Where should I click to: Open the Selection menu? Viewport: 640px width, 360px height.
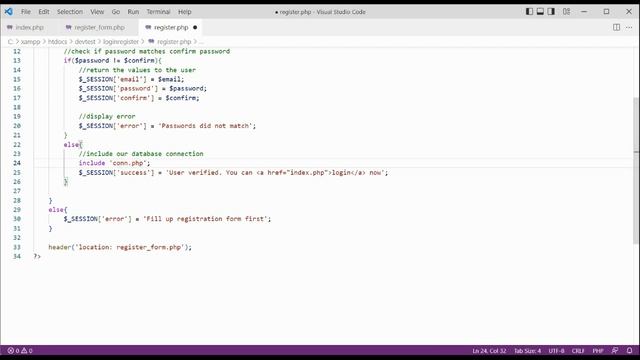[x=70, y=12]
